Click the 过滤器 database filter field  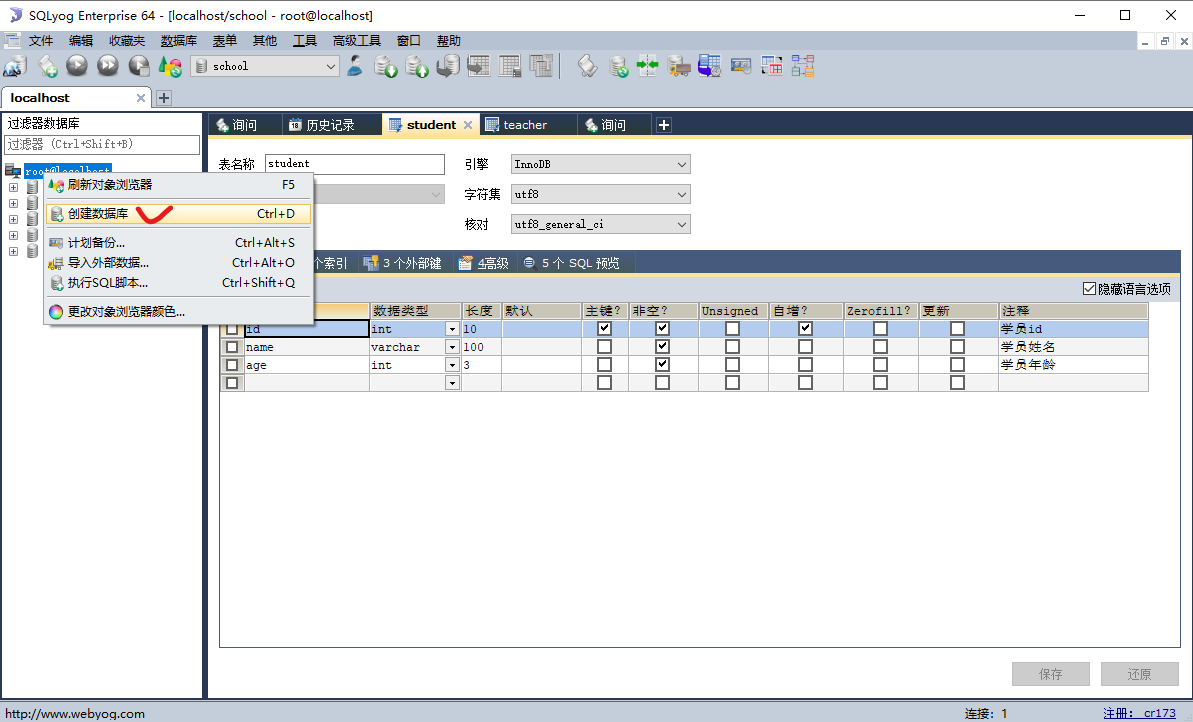coord(102,145)
